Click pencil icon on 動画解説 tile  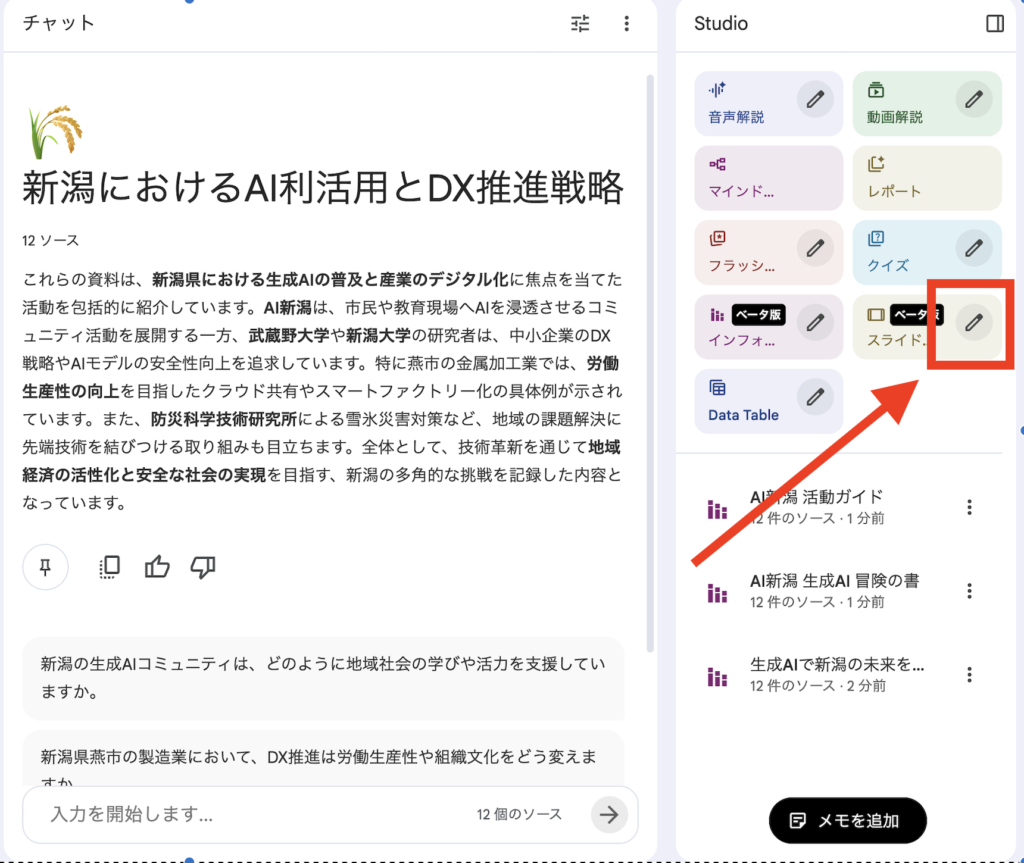(x=974, y=99)
